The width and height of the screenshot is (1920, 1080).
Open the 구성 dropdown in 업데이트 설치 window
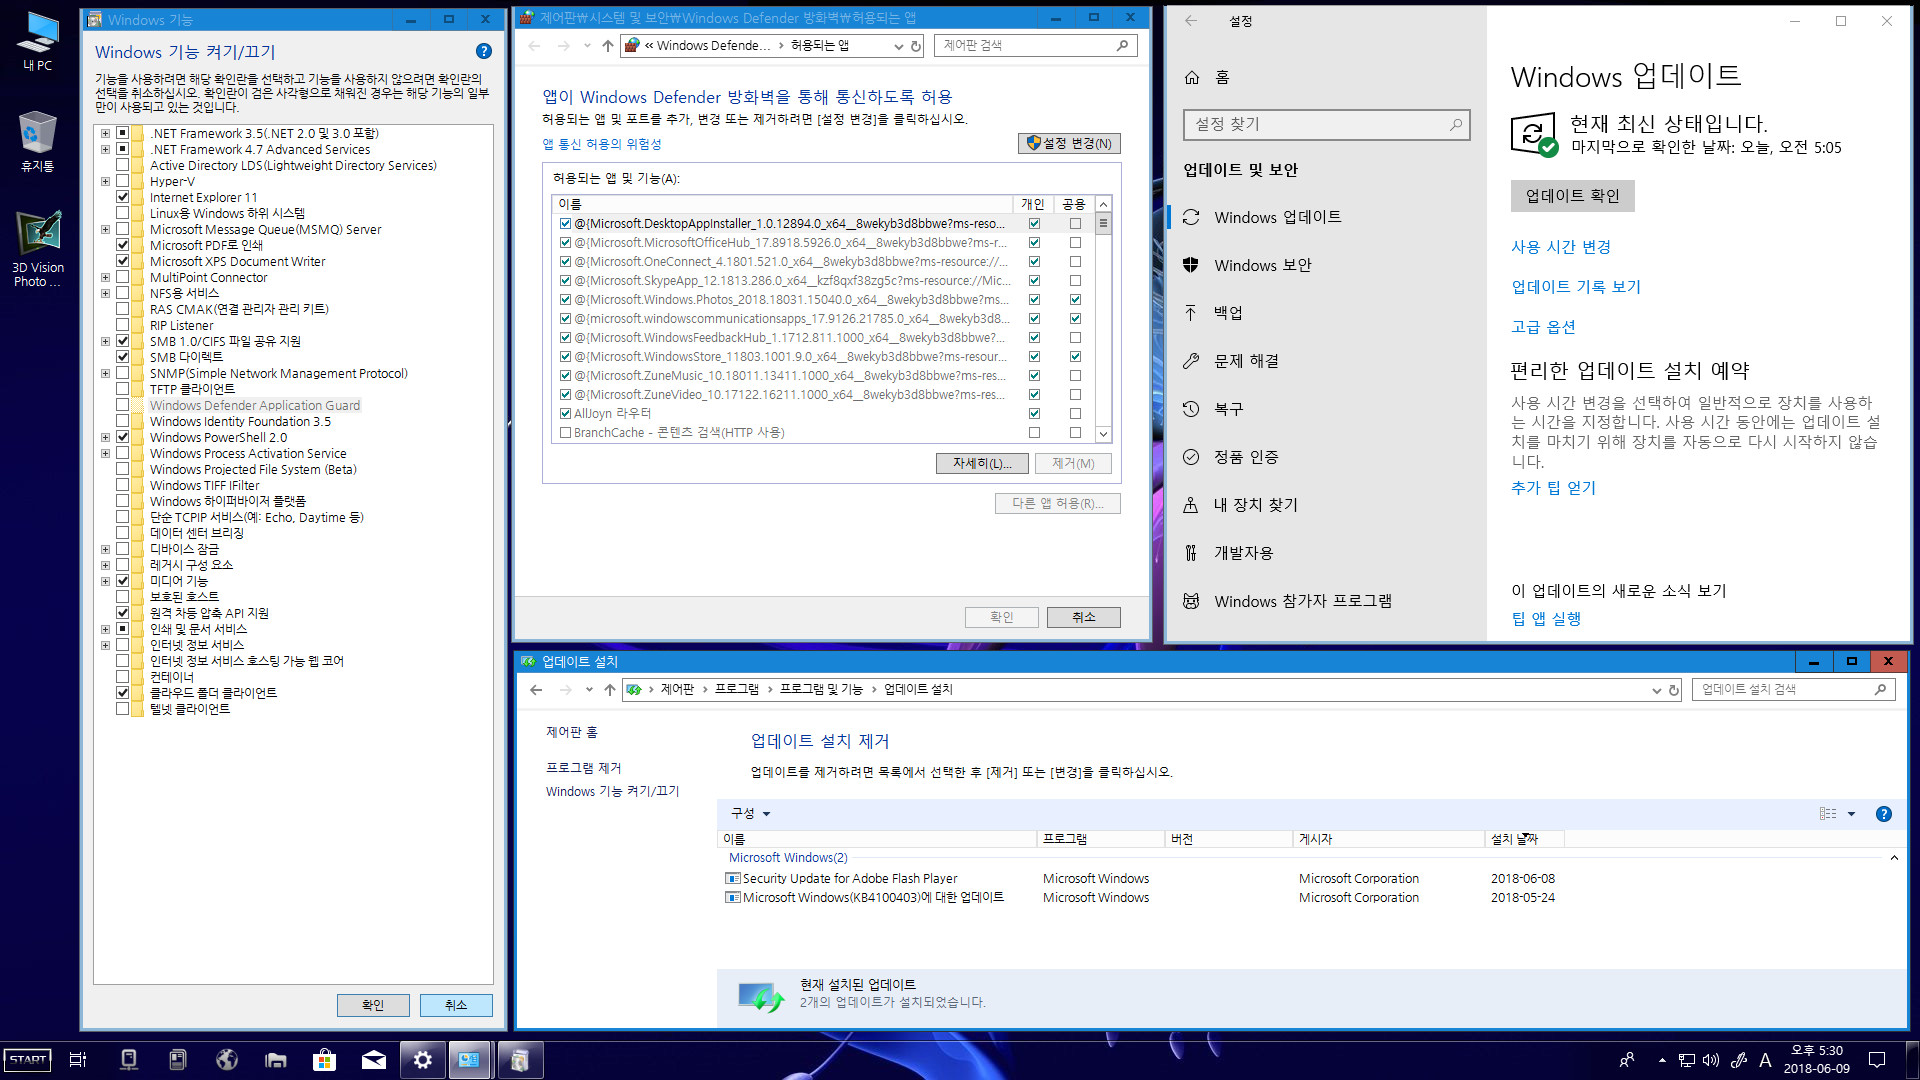click(x=750, y=814)
